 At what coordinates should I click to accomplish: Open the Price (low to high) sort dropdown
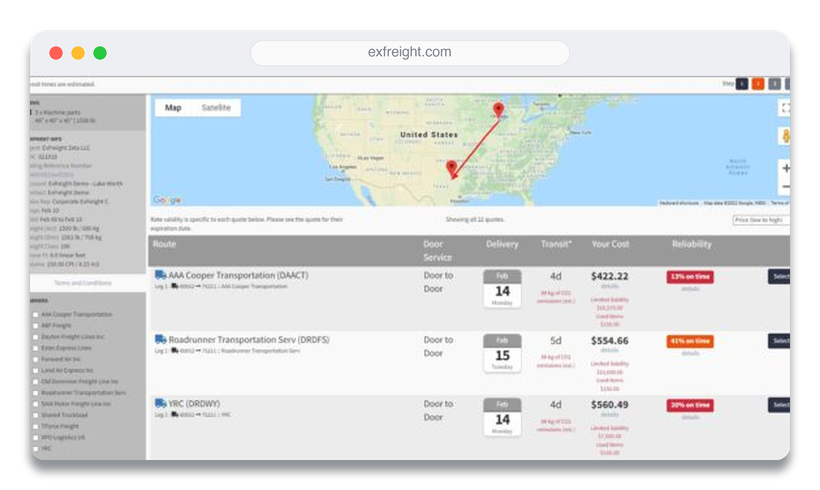point(761,220)
